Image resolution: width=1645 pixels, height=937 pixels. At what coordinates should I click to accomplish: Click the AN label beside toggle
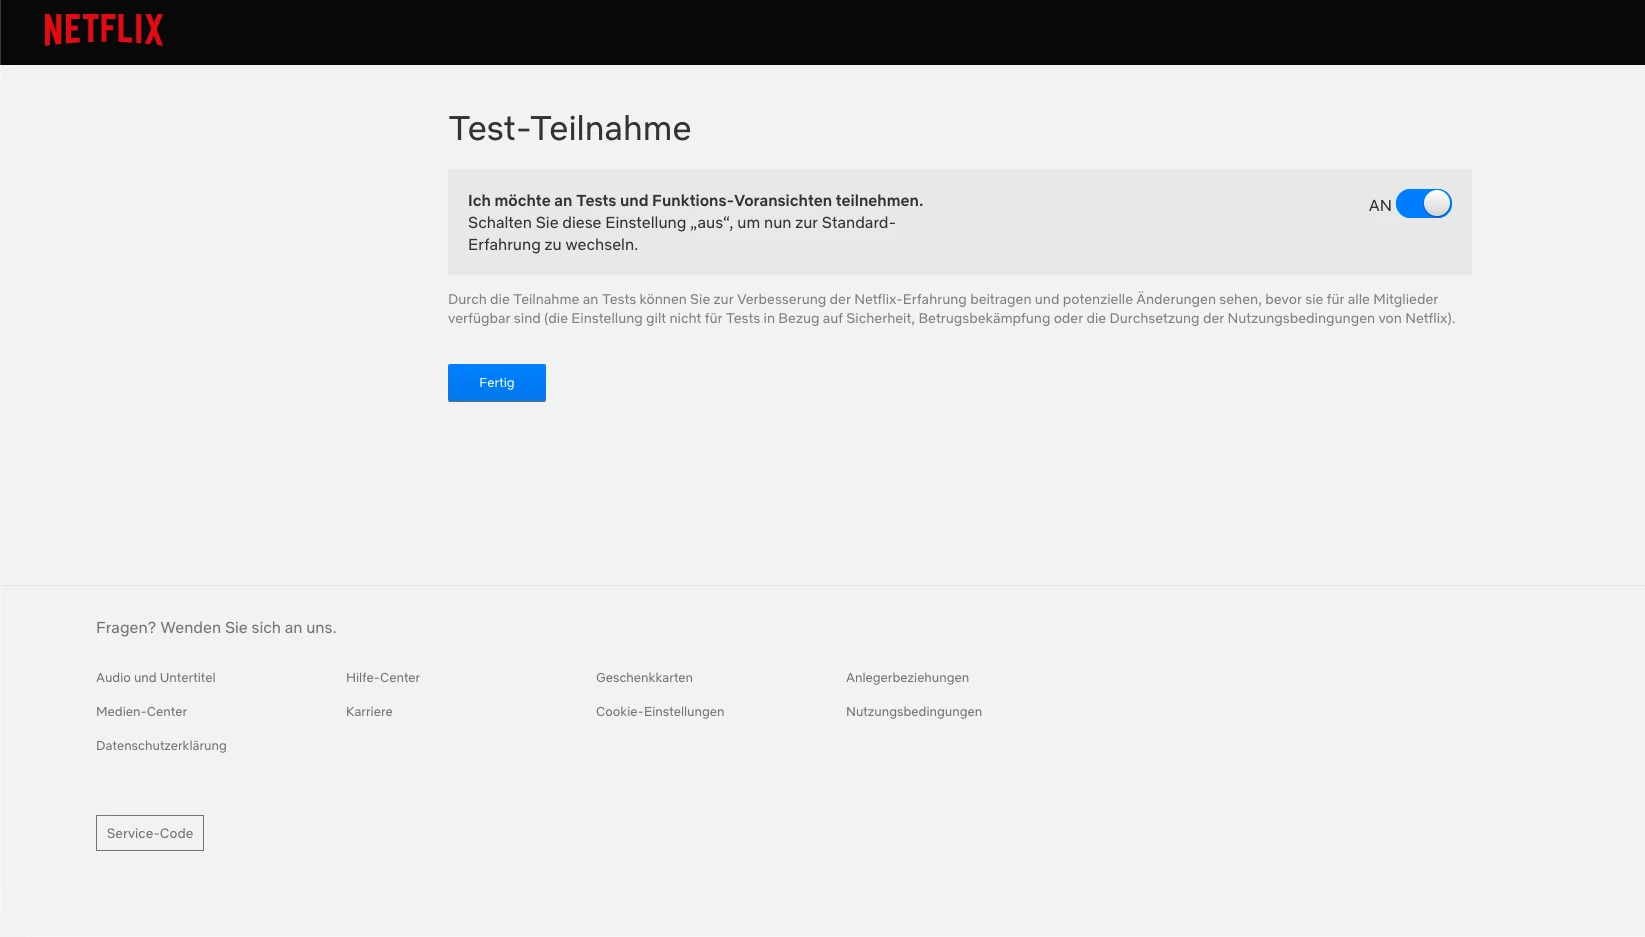(x=1380, y=205)
